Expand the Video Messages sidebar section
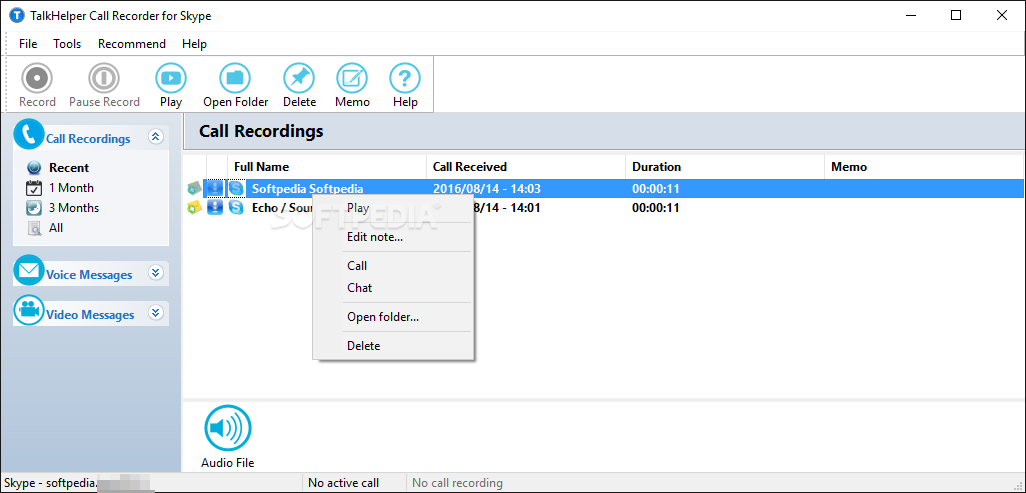 [x=155, y=312]
